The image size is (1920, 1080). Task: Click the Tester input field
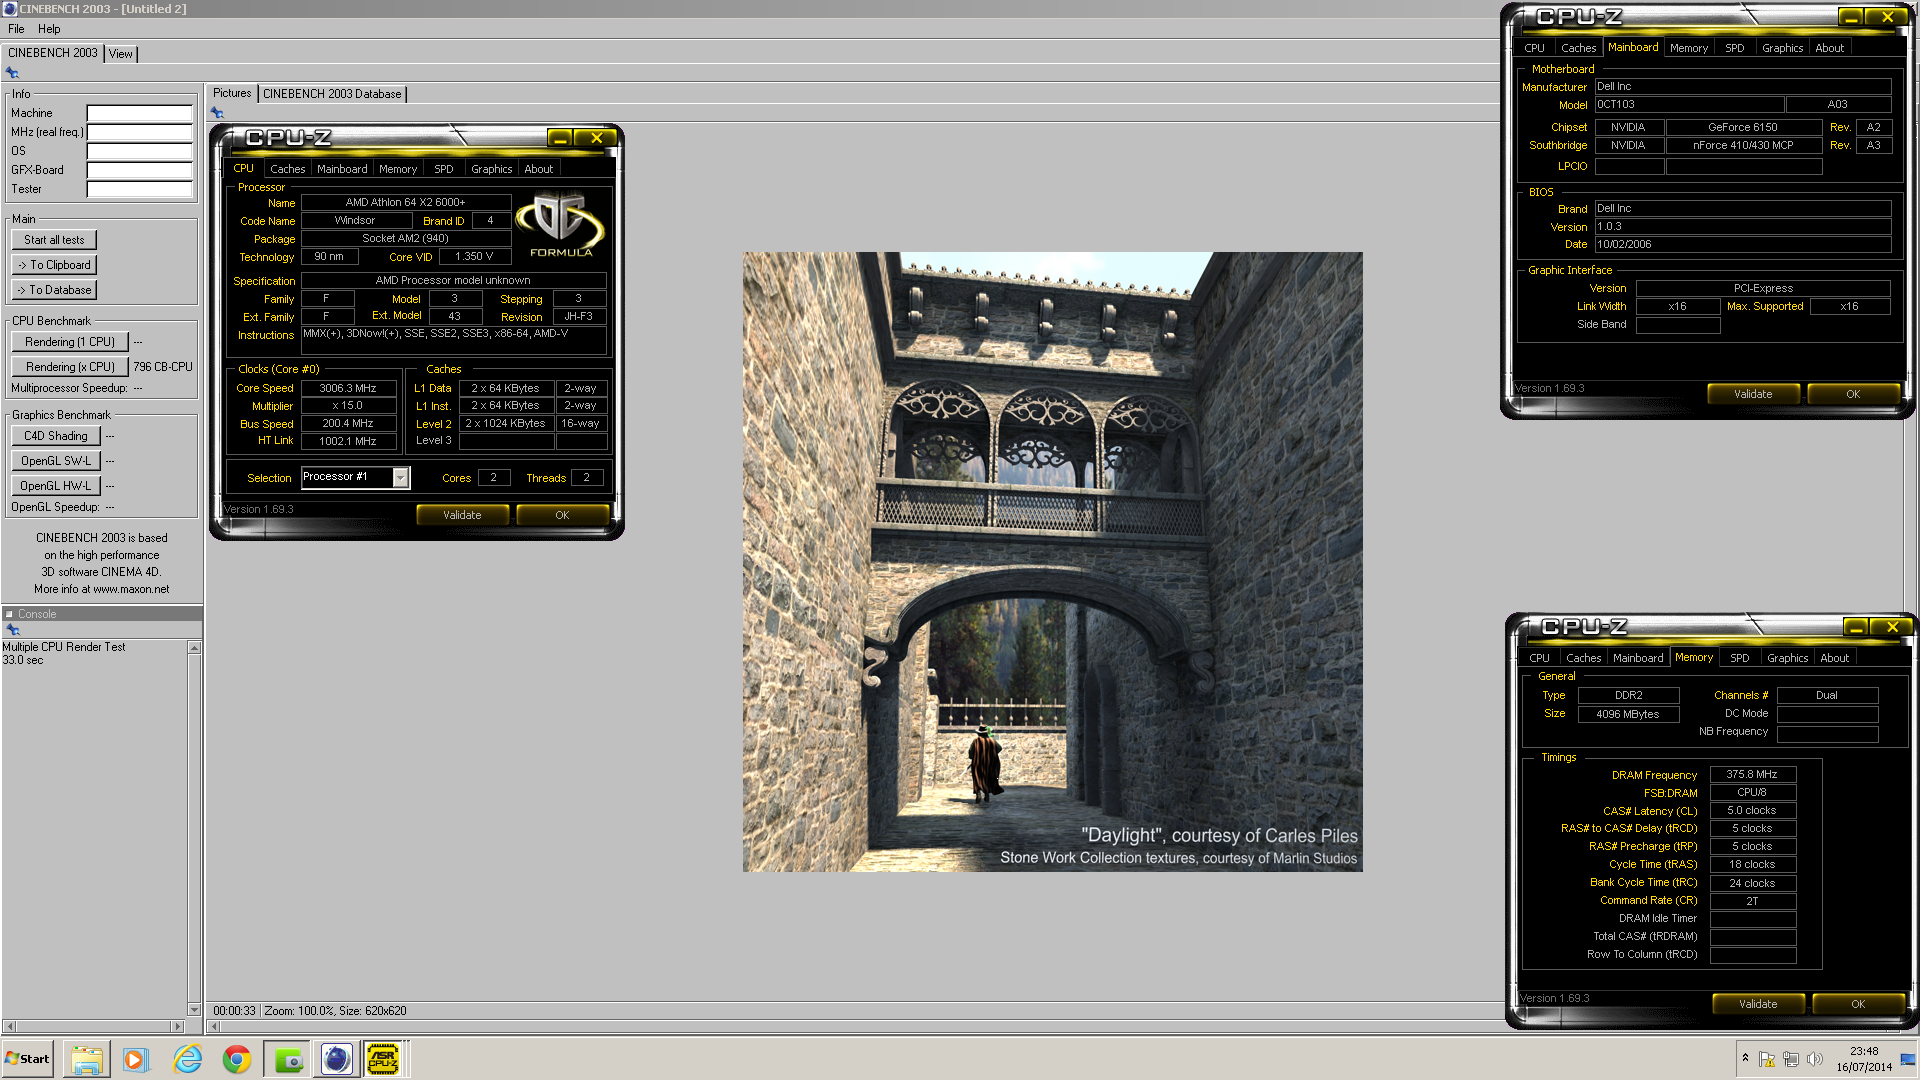click(x=139, y=189)
